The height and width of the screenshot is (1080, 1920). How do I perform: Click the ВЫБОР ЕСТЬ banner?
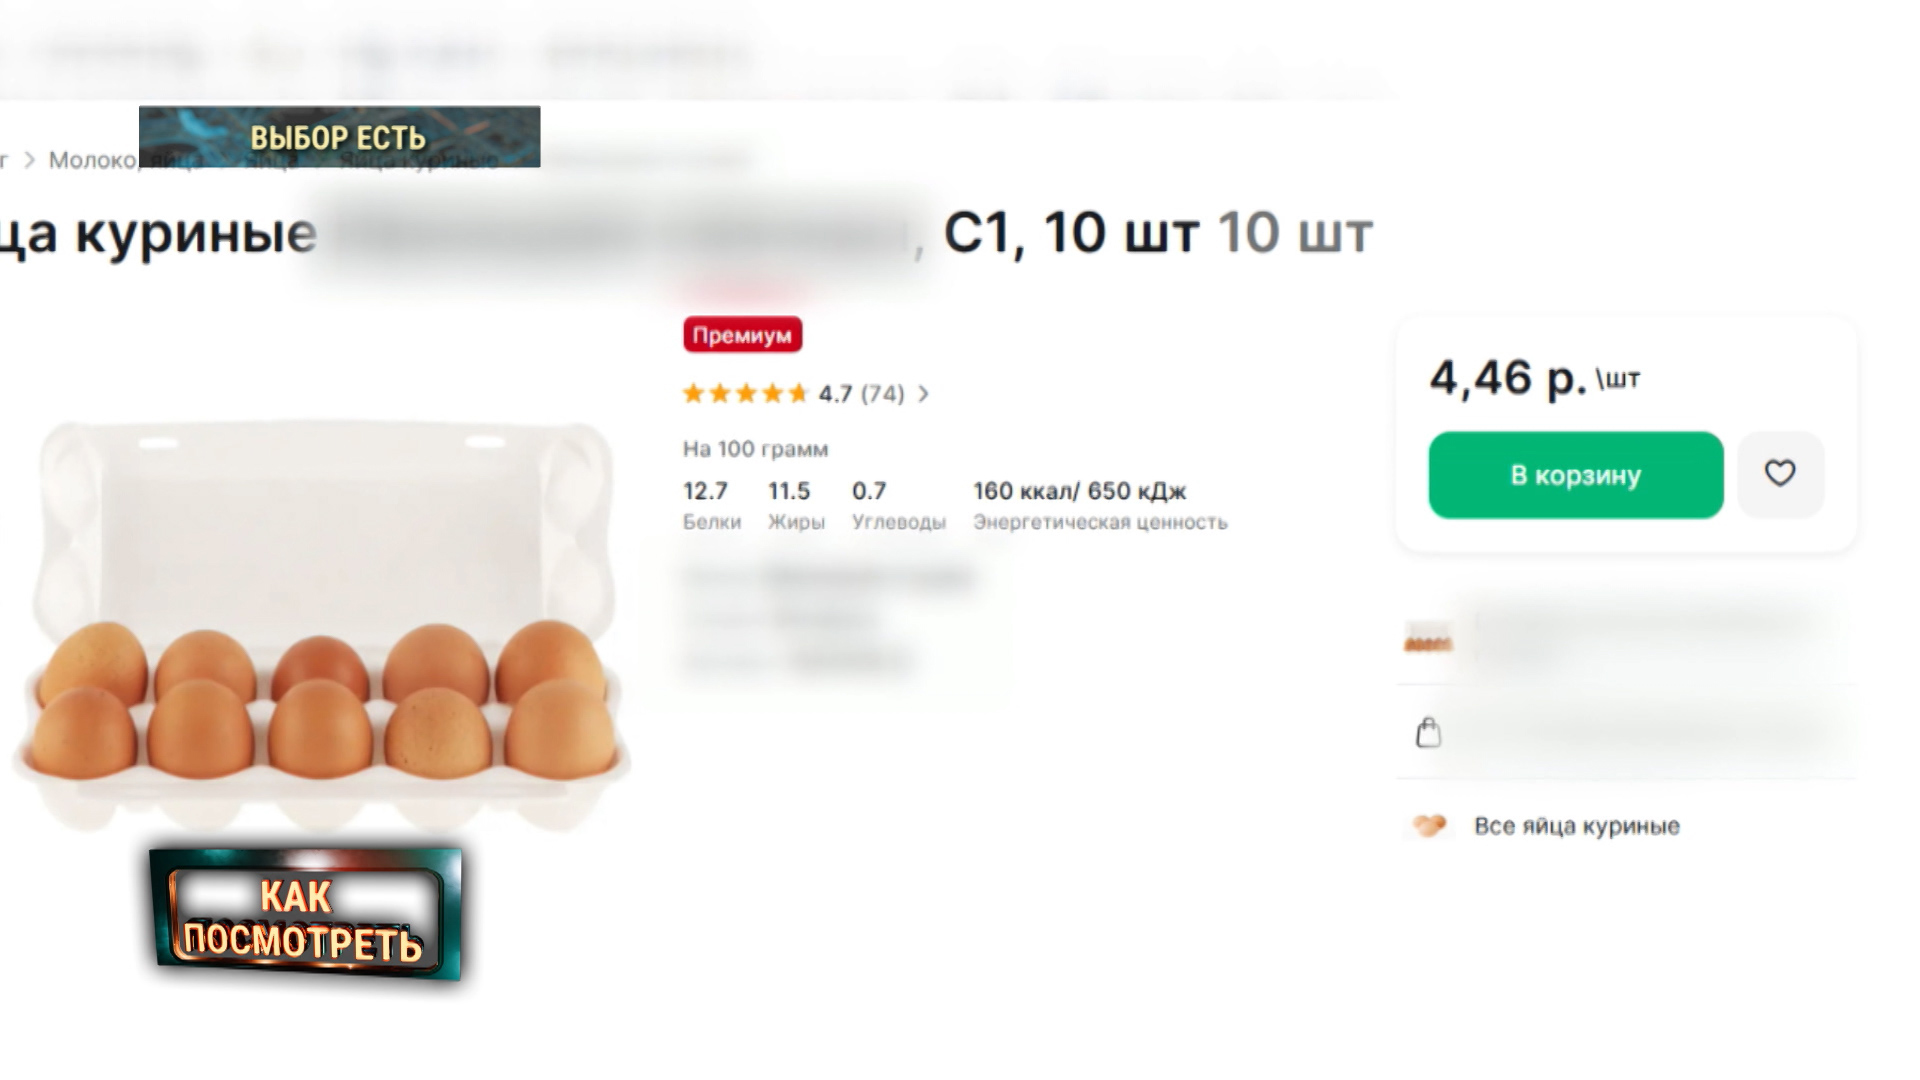(339, 137)
